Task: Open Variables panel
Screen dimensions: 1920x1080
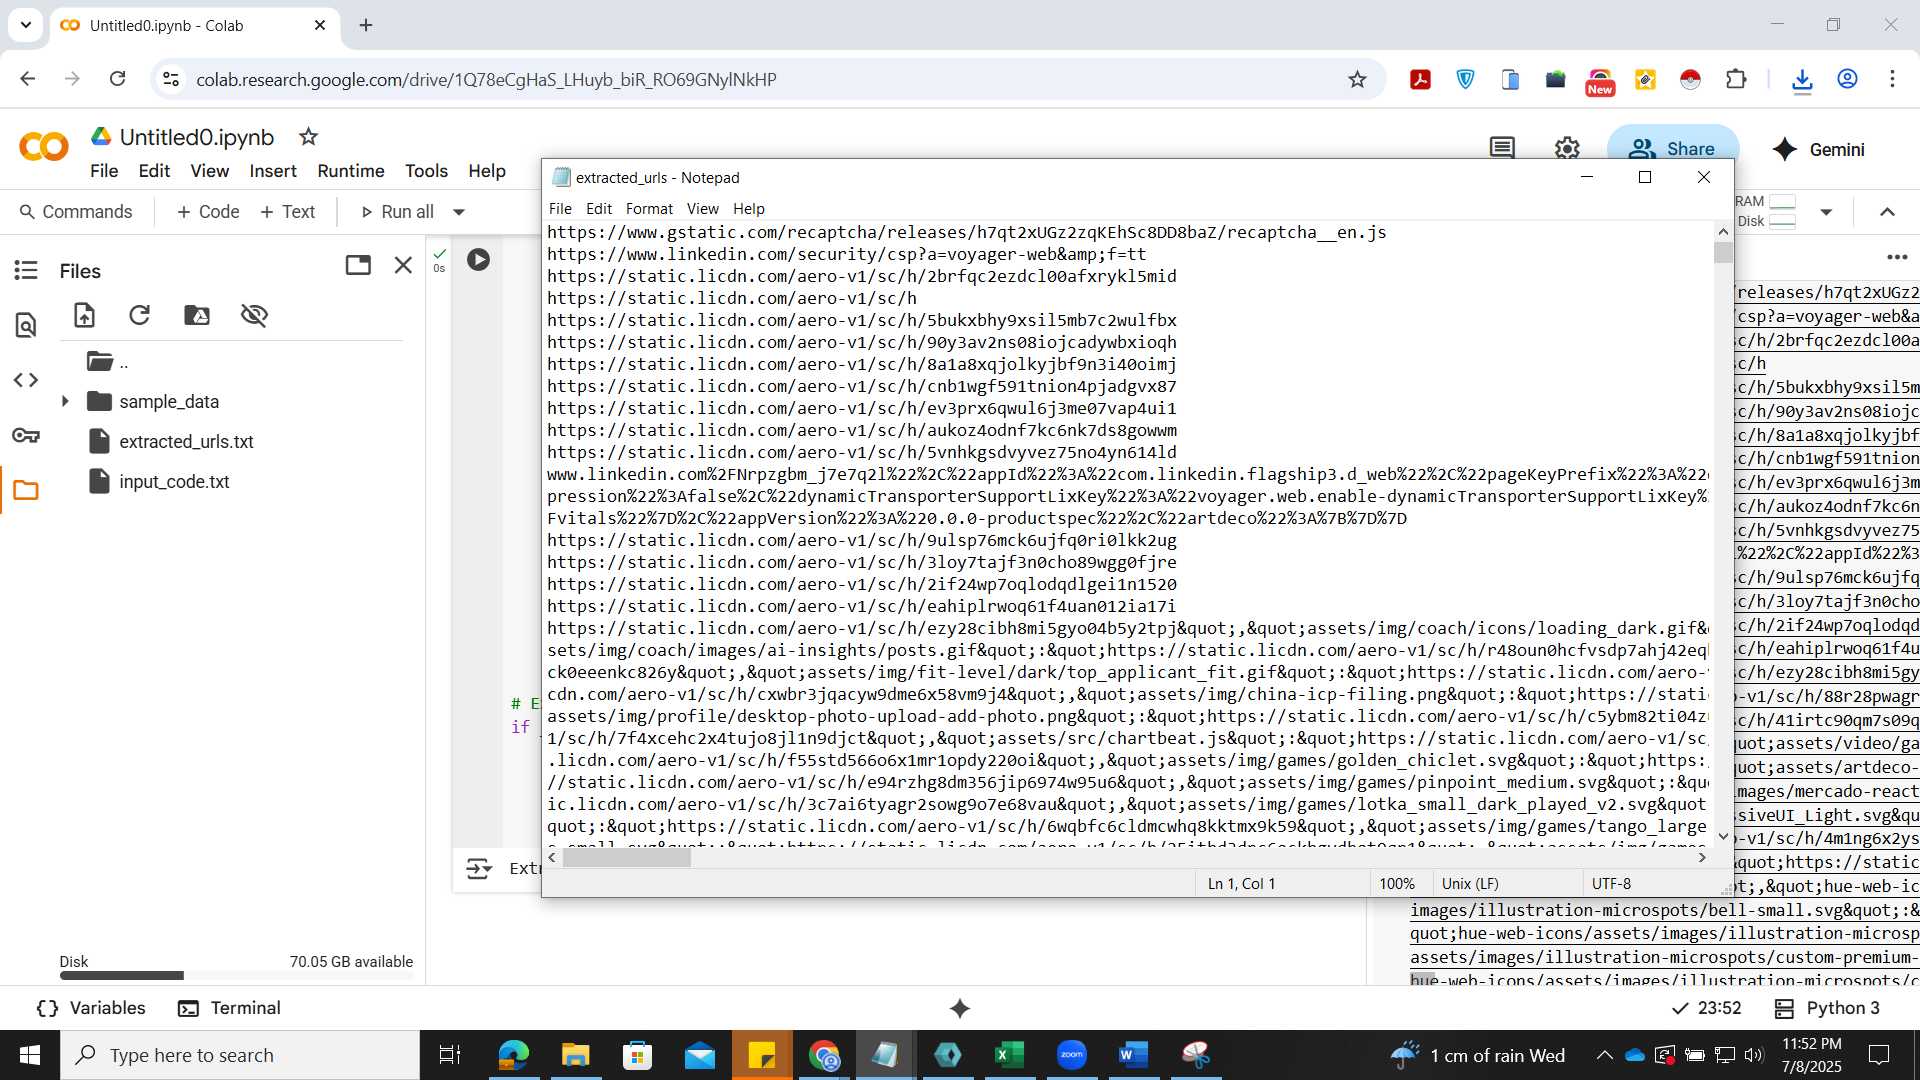Action: 91,1008
